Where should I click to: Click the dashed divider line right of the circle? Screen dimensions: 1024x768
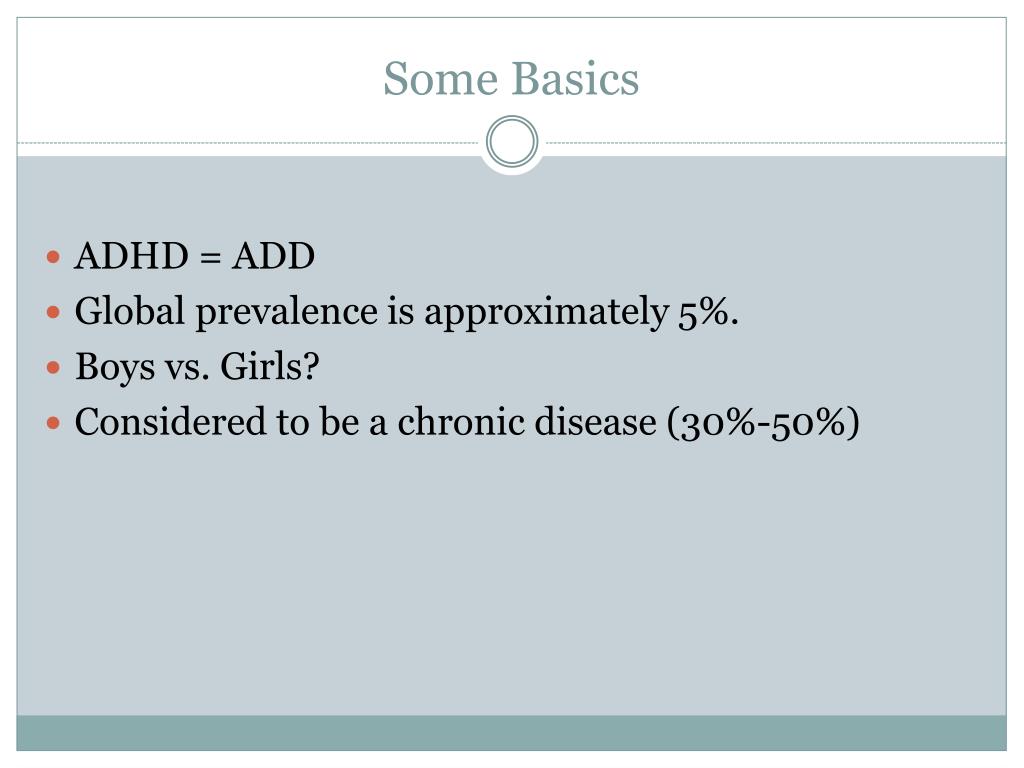point(776,142)
